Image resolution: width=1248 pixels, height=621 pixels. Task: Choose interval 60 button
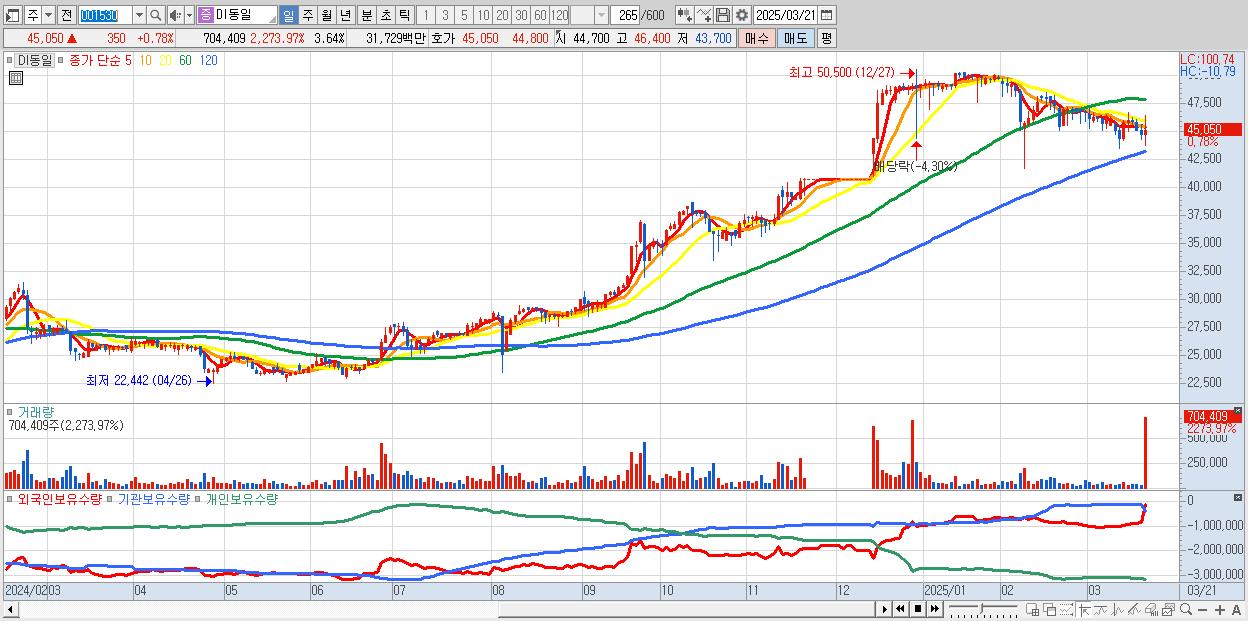pyautogui.click(x=540, y=15)
